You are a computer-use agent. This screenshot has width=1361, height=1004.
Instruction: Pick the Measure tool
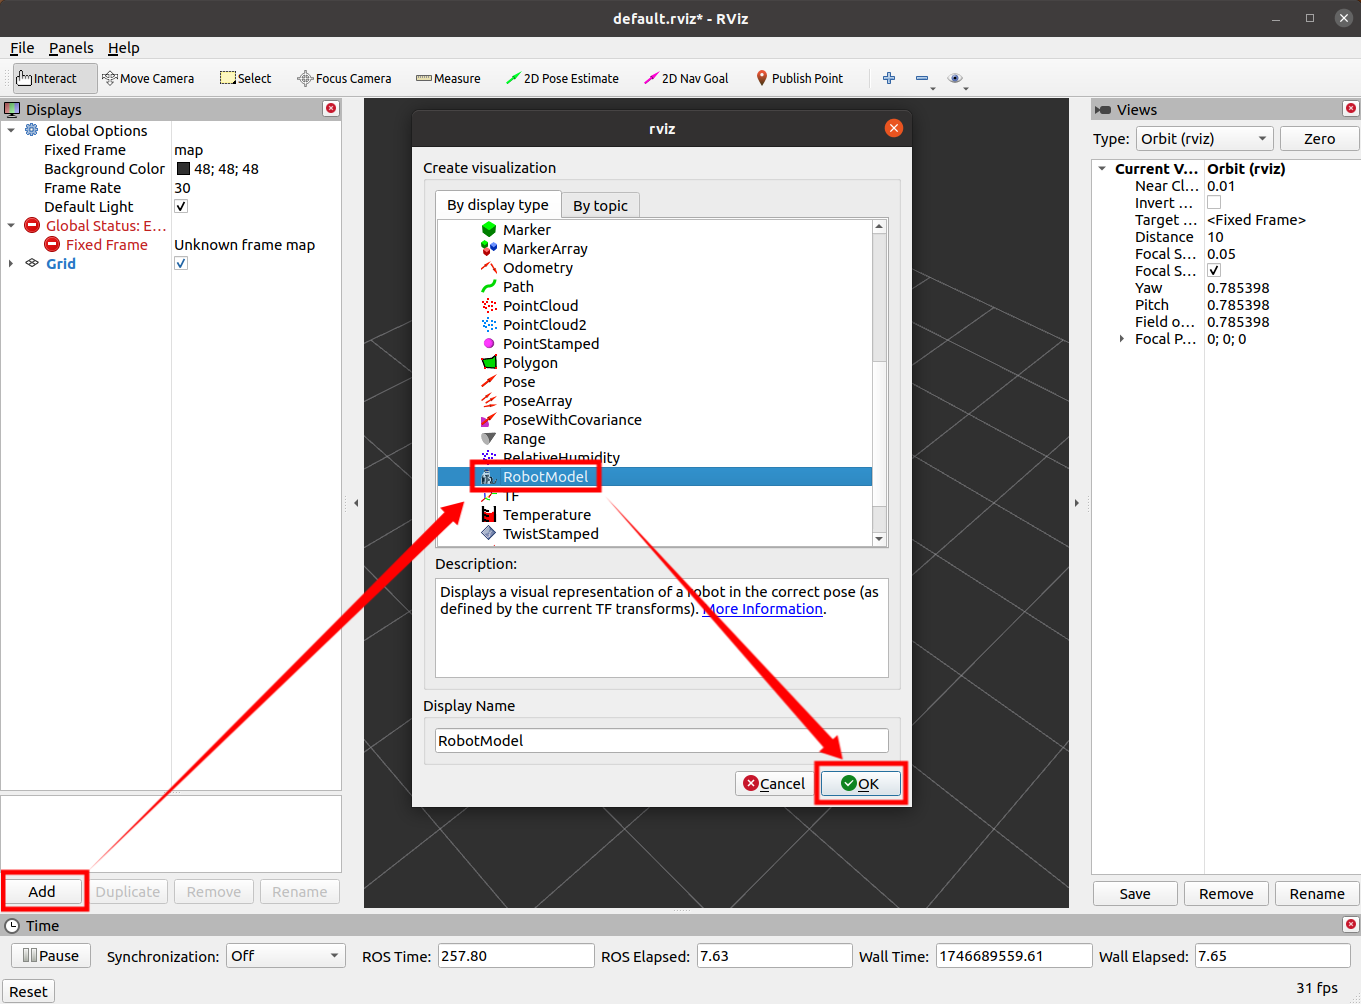pyautogui.click(x=448, y=78)
